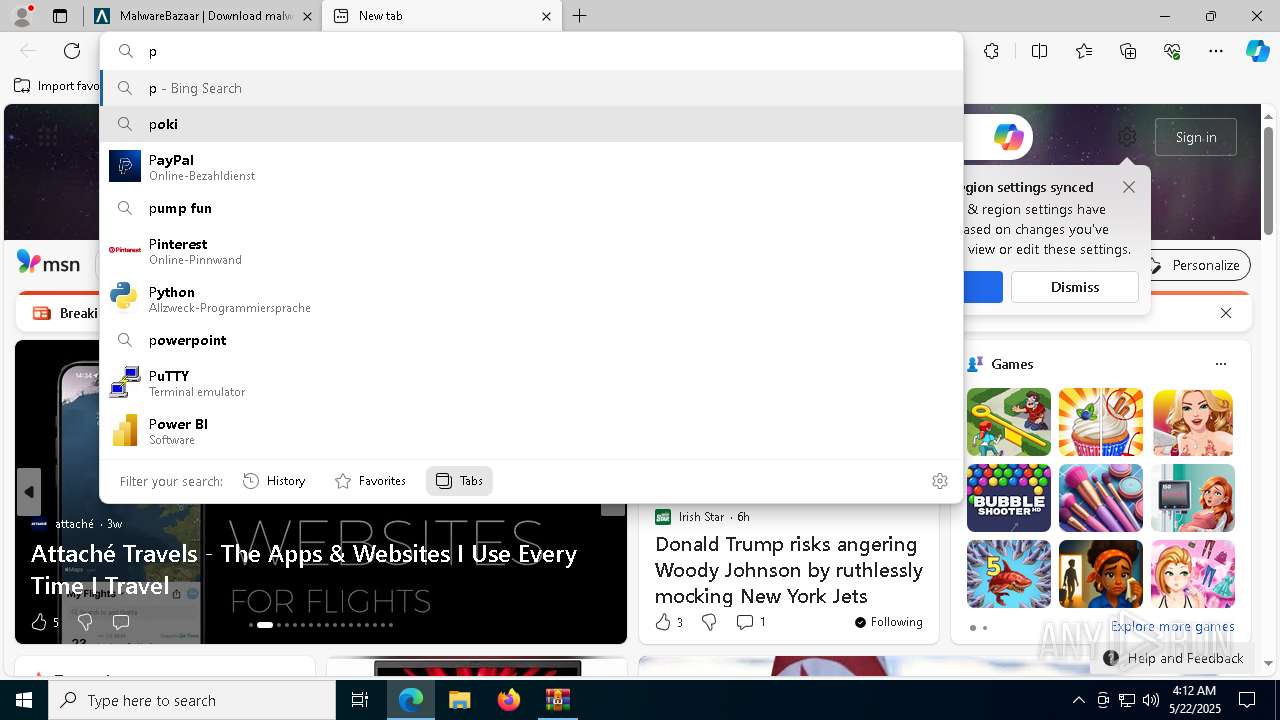Open the Windows Start menu

click(x=24, y=700)
